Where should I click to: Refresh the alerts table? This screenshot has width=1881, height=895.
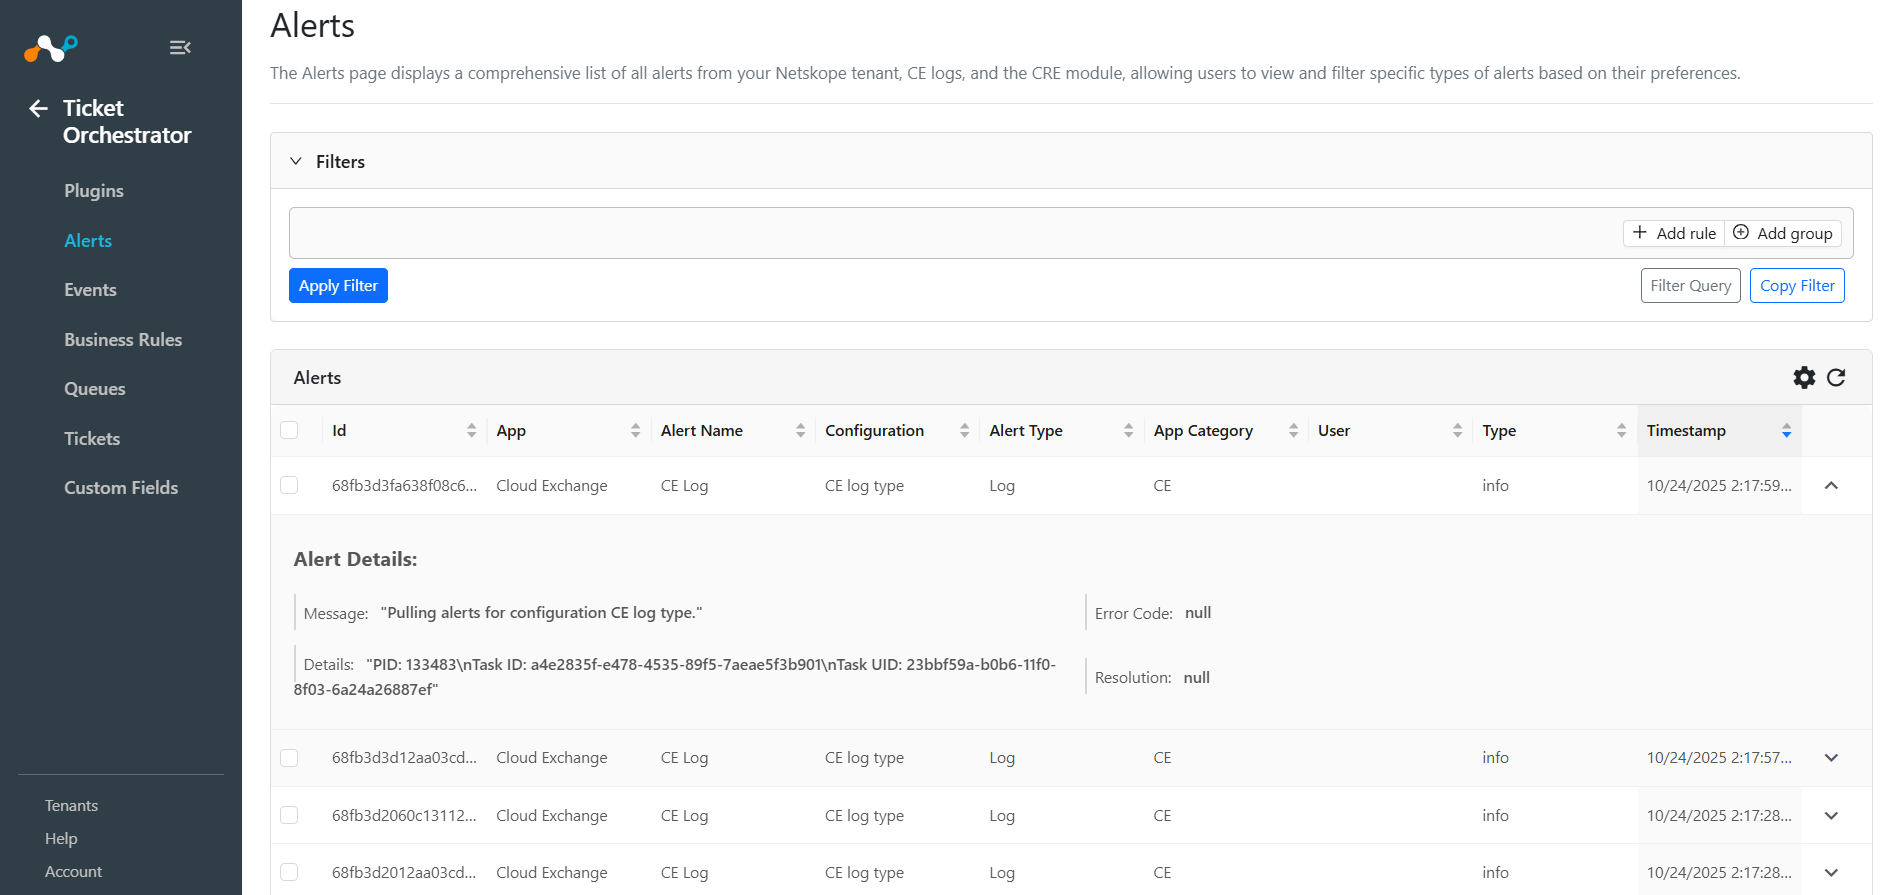pyautogui.click(x=1836, y=377)
